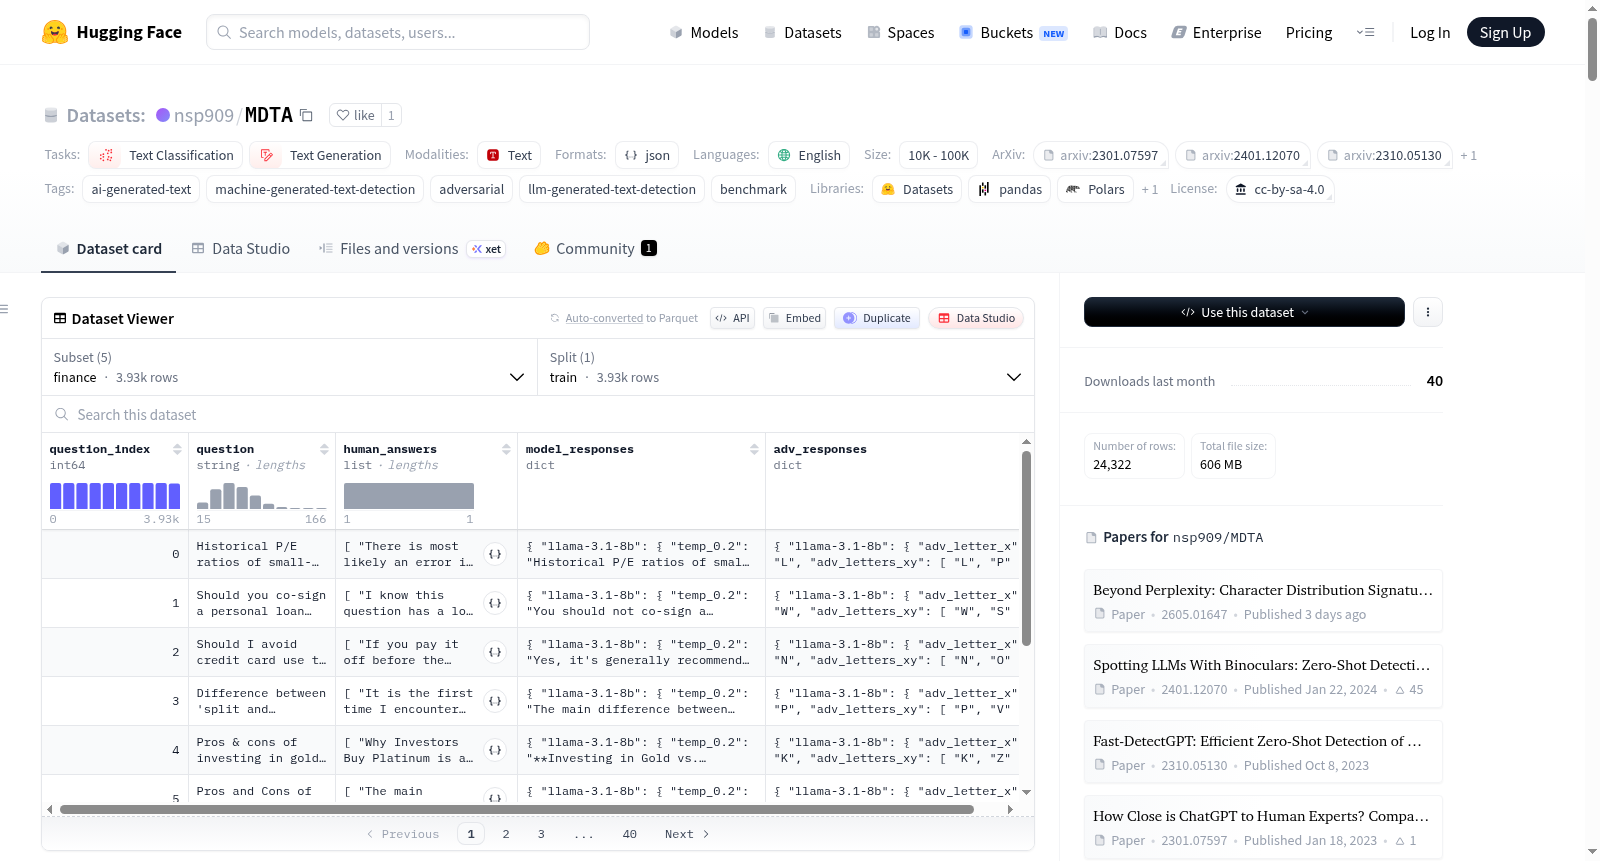Open the Text Classification task tag
This screenshot has width=1600, height=861.
(x=166, y=155)
